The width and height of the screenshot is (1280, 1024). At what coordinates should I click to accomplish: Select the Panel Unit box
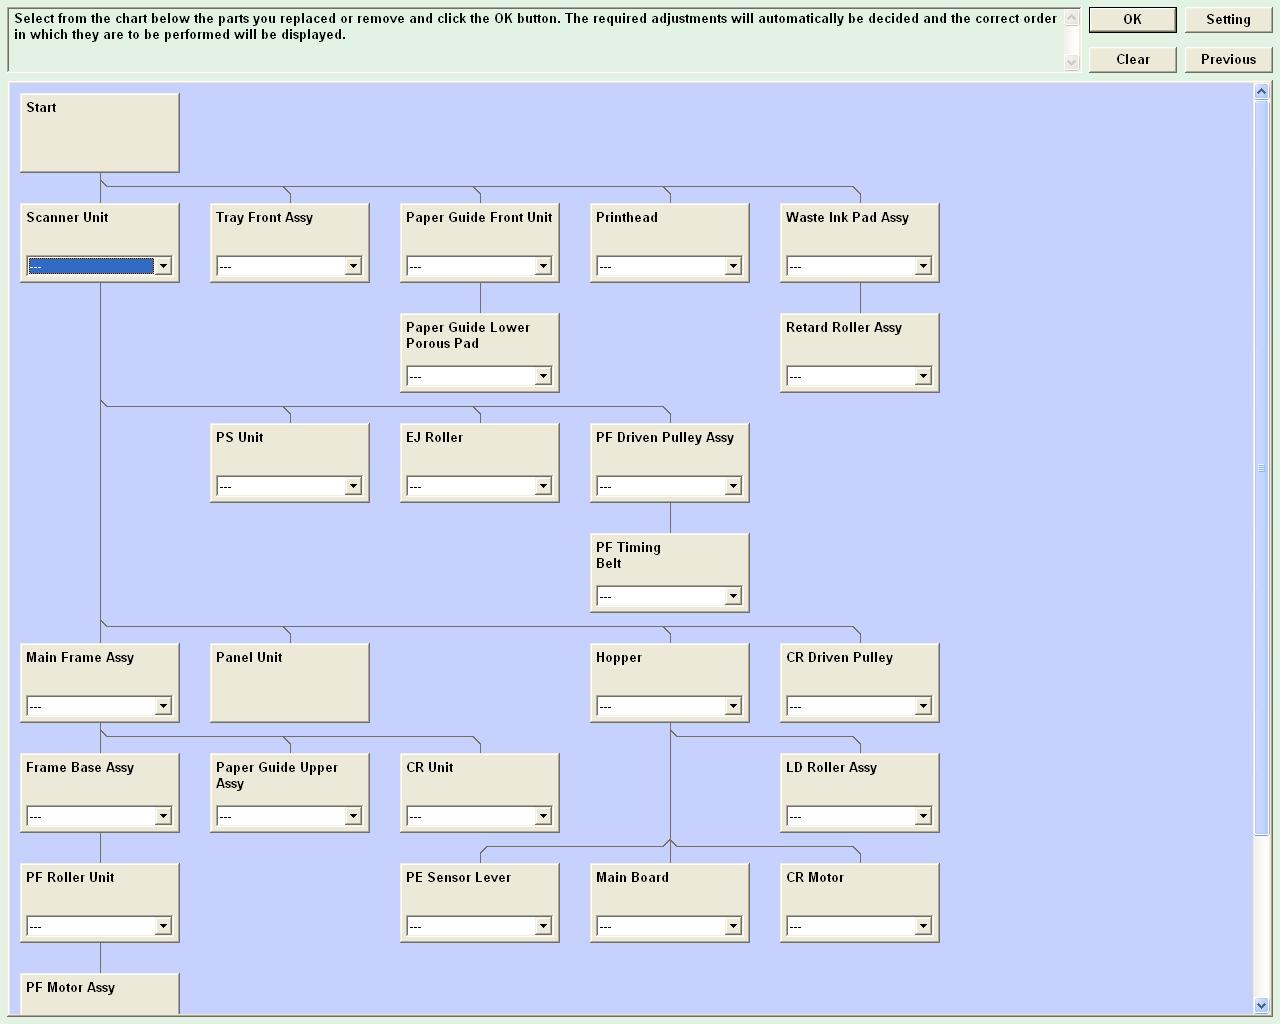click(x=289, y=682)
